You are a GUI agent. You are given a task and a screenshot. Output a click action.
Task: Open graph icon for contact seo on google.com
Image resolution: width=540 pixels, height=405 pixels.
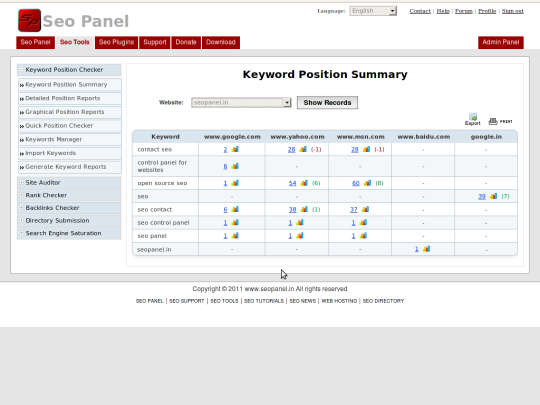click(x=235, y=149)
